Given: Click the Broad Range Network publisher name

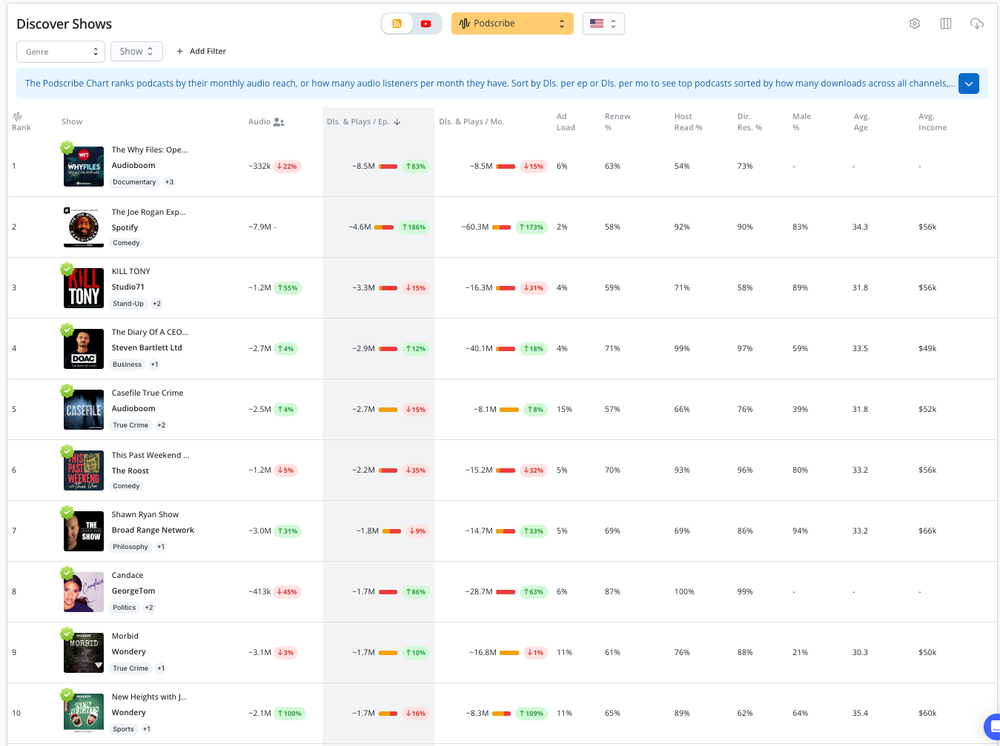Looking at the screenshot, I should coord(153,530).
